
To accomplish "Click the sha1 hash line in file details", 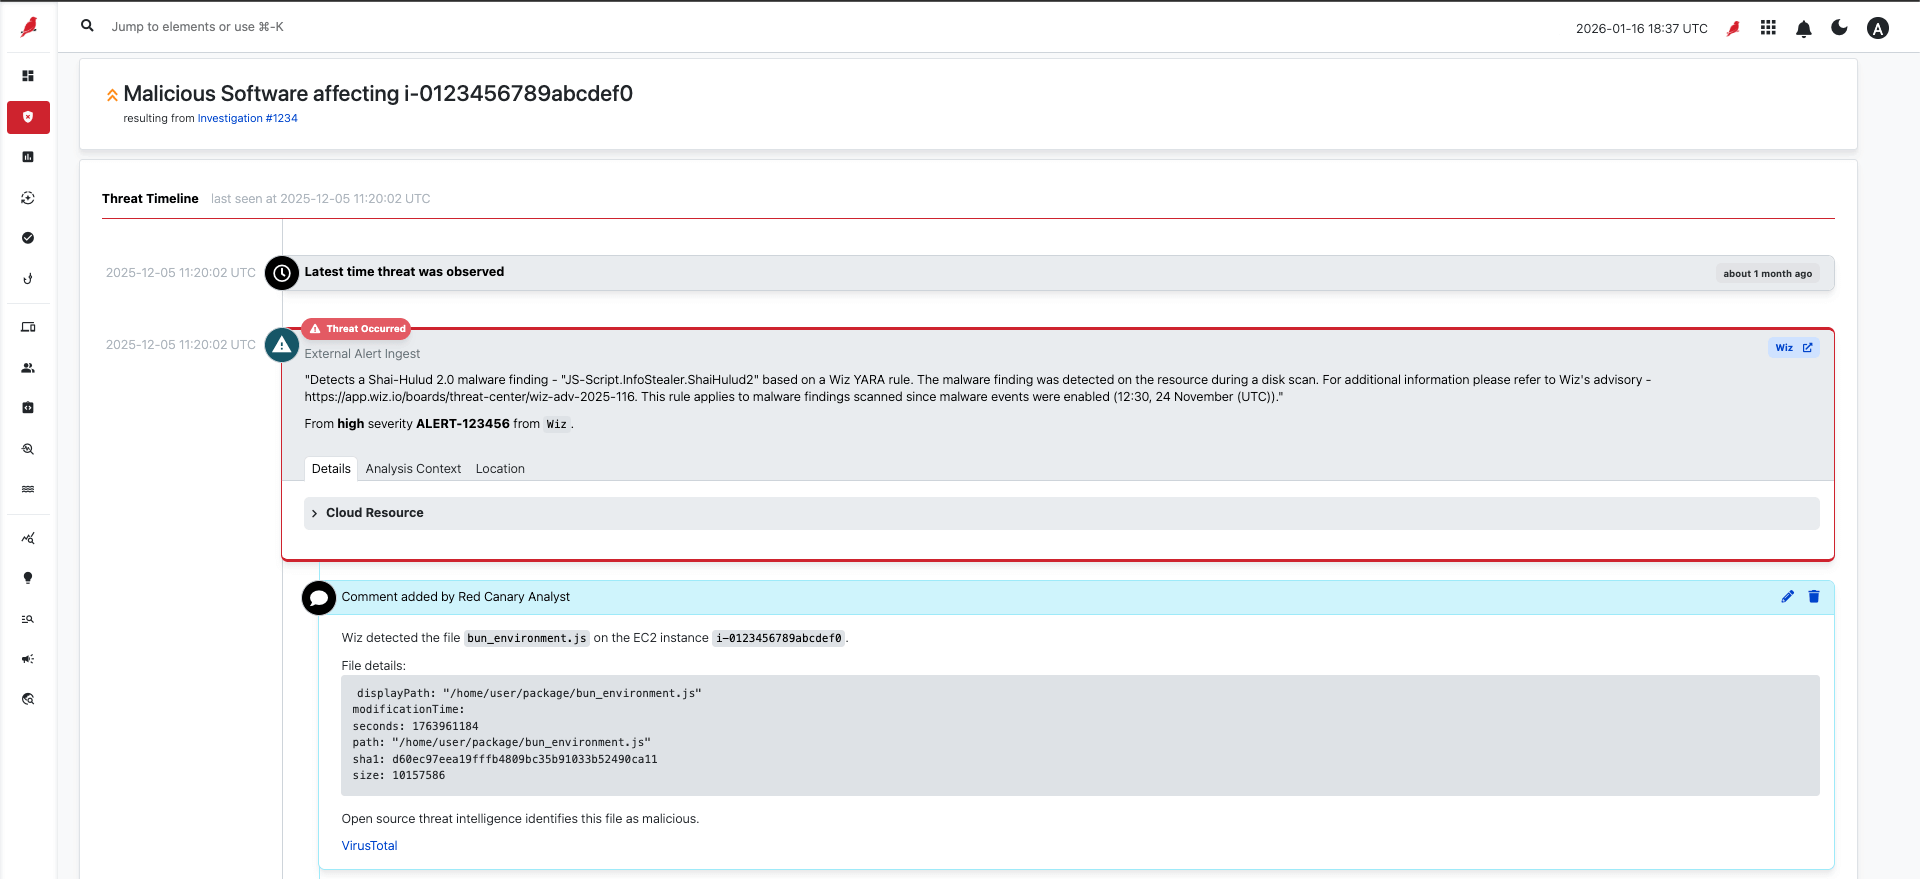I will (505, 760).
